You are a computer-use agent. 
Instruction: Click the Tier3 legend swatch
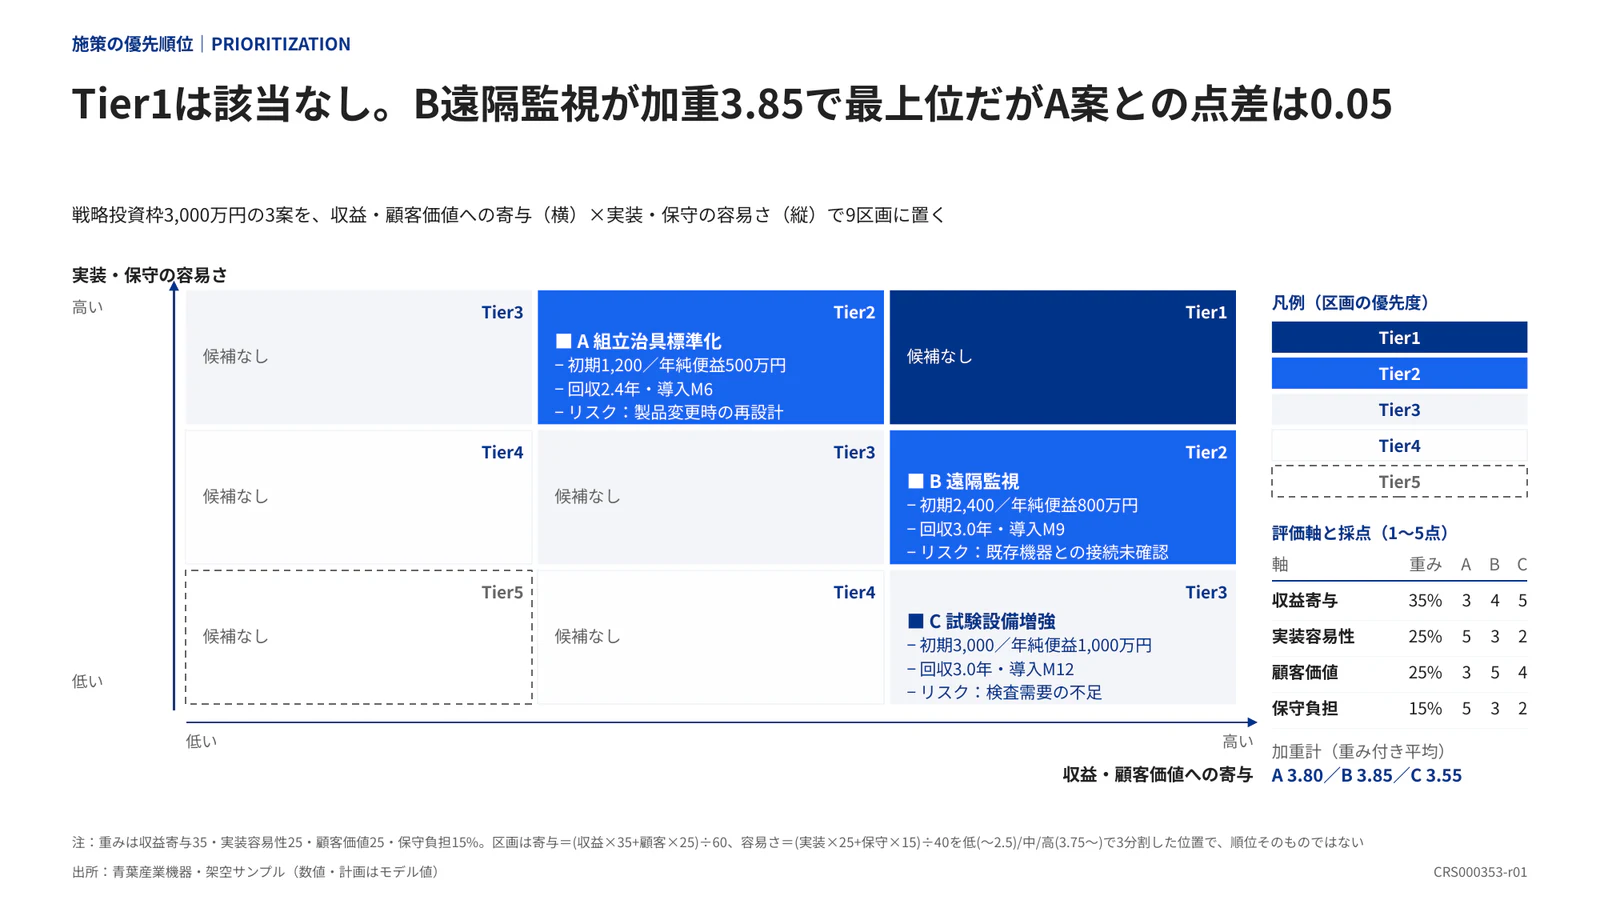pyautogui.click(x=1399, y=409)
